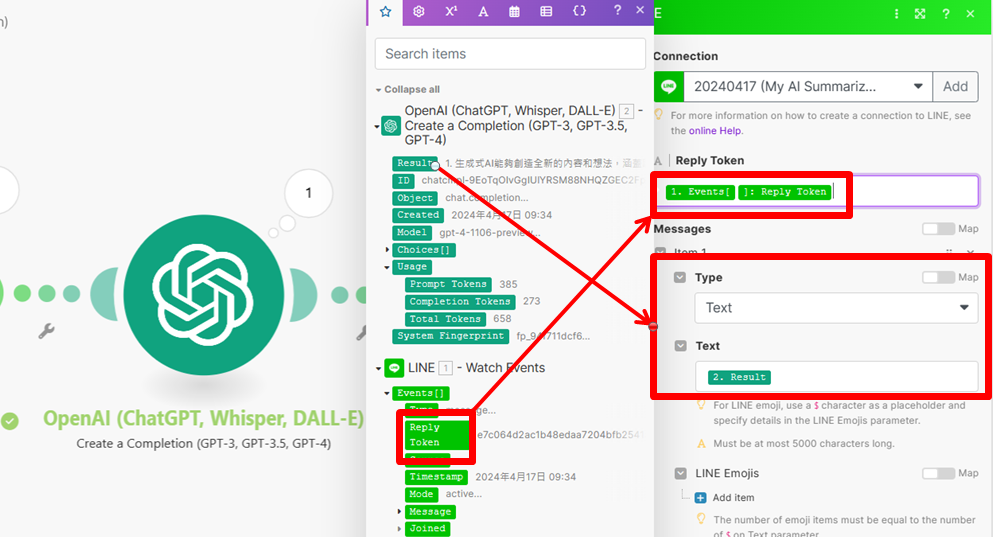Screen dimensions: 993x537
Task: Open the star favorites tab in mapping panel
Action: (385, 11)
